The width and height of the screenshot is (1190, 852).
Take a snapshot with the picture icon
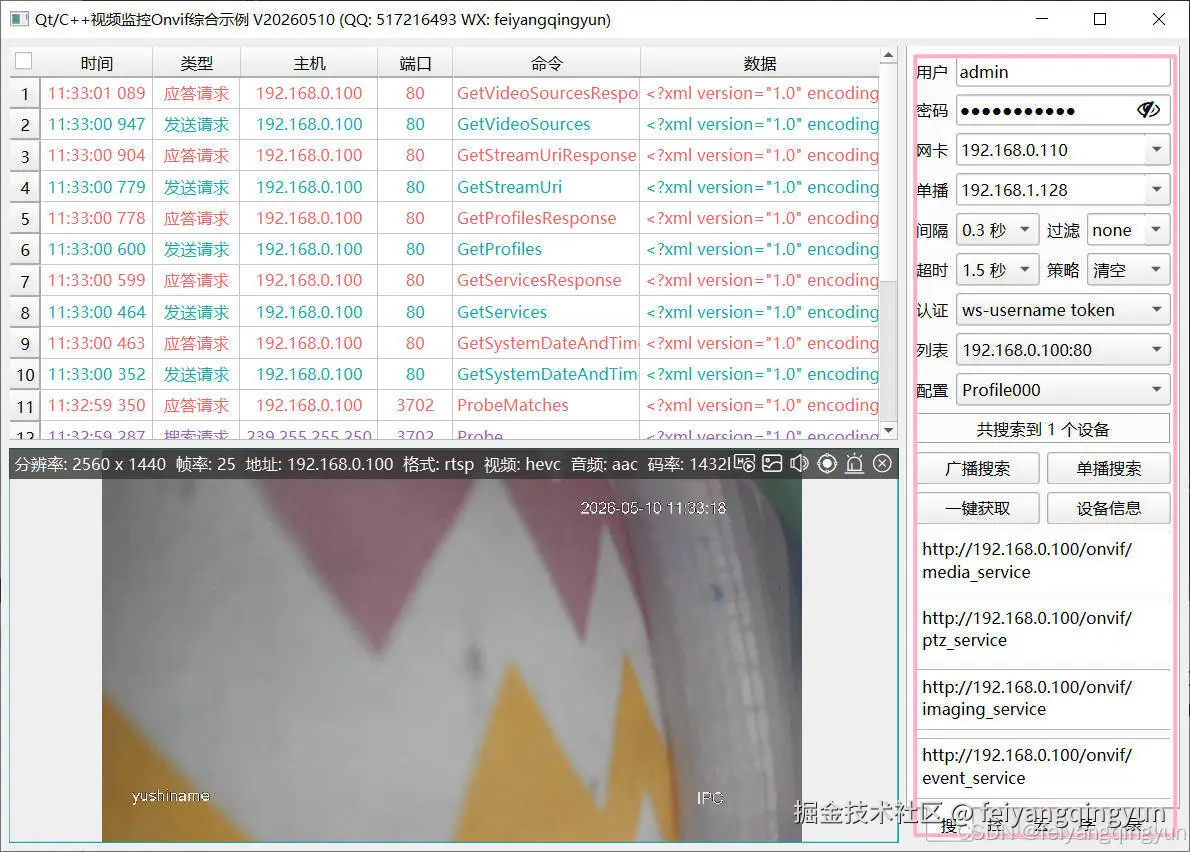pos(772,464)
